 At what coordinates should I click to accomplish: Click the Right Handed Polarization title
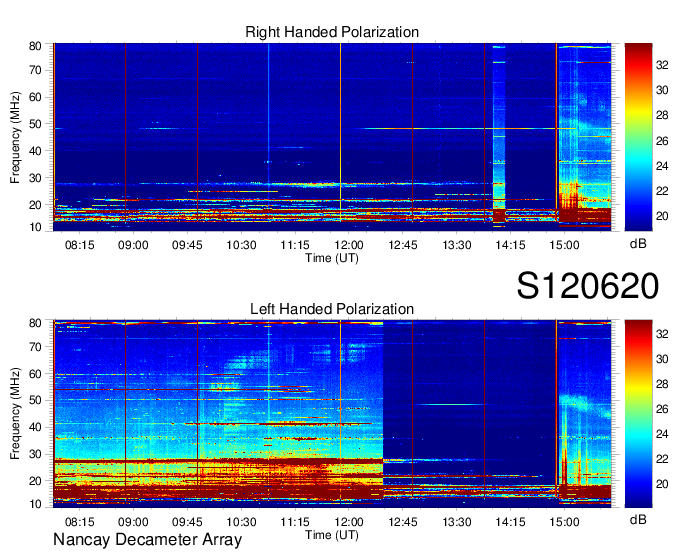pos(332,32)
